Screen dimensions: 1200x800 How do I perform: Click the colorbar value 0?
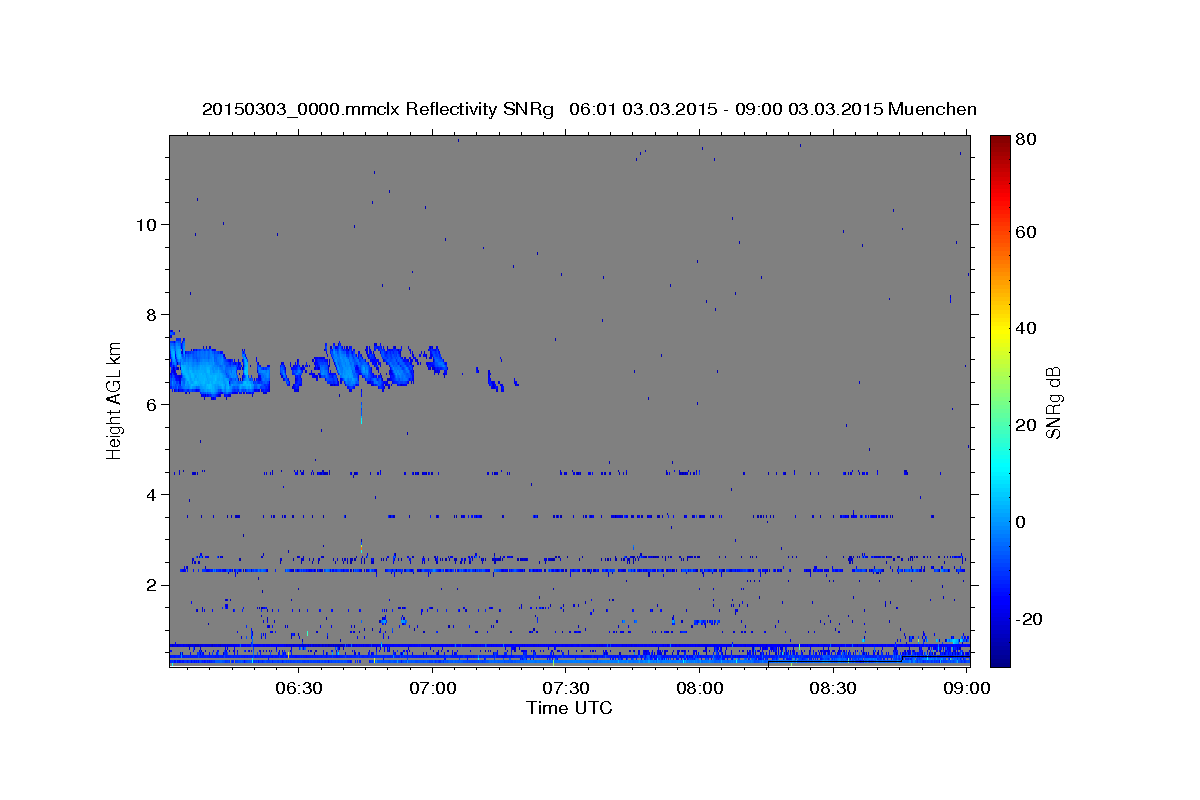pos(1021,522)
